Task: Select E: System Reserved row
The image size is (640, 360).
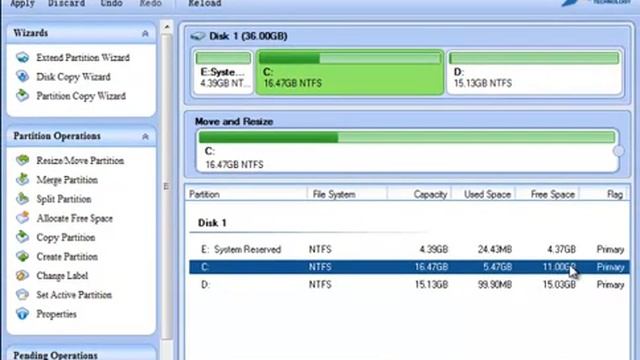Action: tap(409, 249)
